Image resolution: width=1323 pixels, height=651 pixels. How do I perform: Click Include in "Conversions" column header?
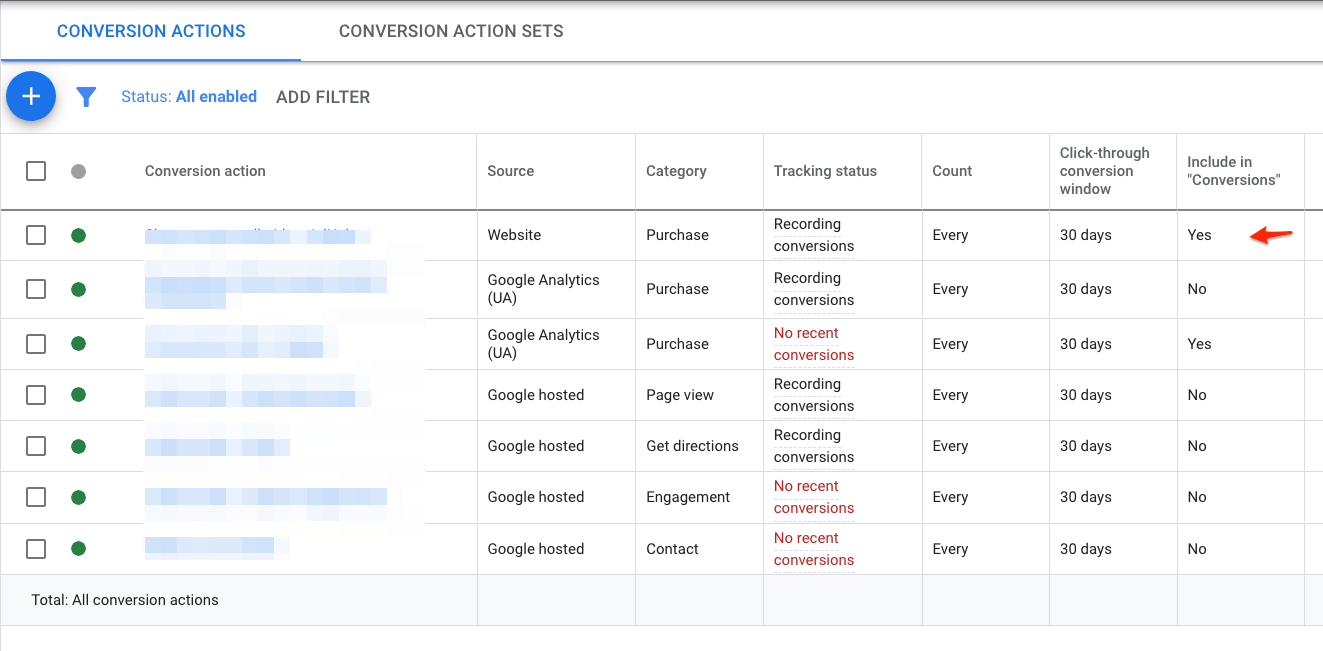1234,171
